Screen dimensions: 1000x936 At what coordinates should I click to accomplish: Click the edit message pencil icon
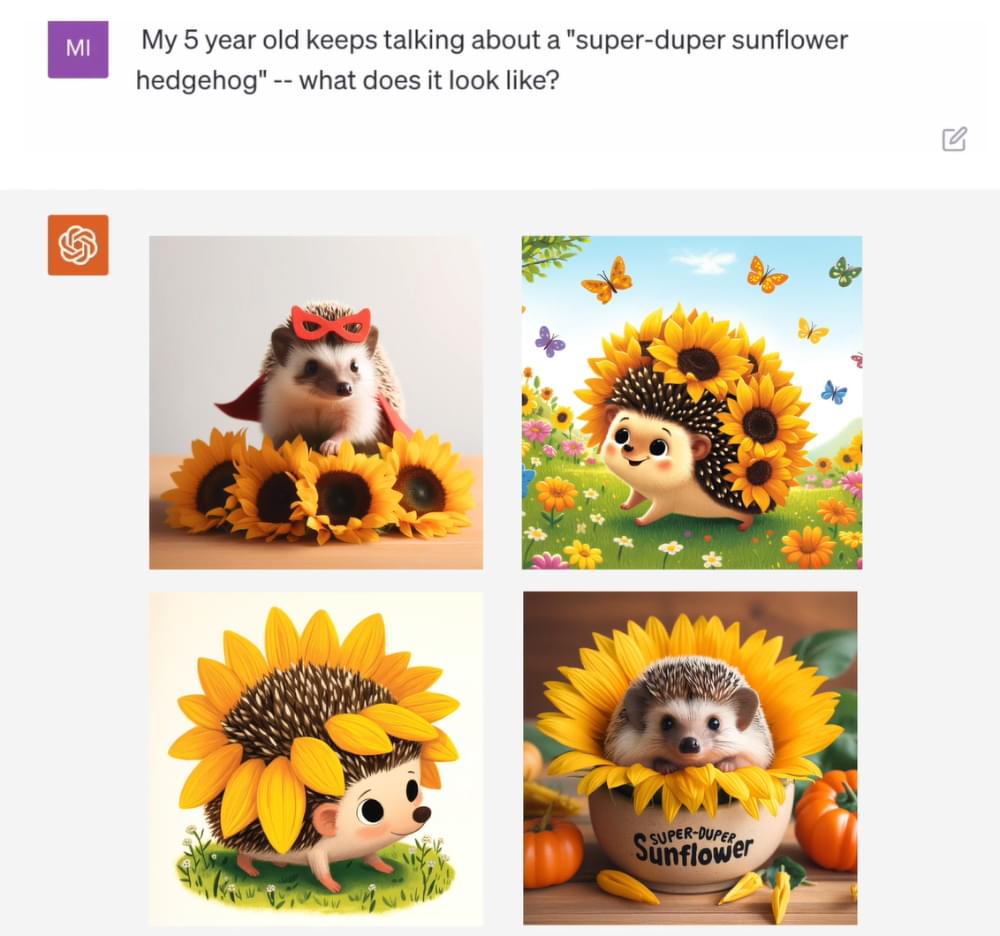954,139
